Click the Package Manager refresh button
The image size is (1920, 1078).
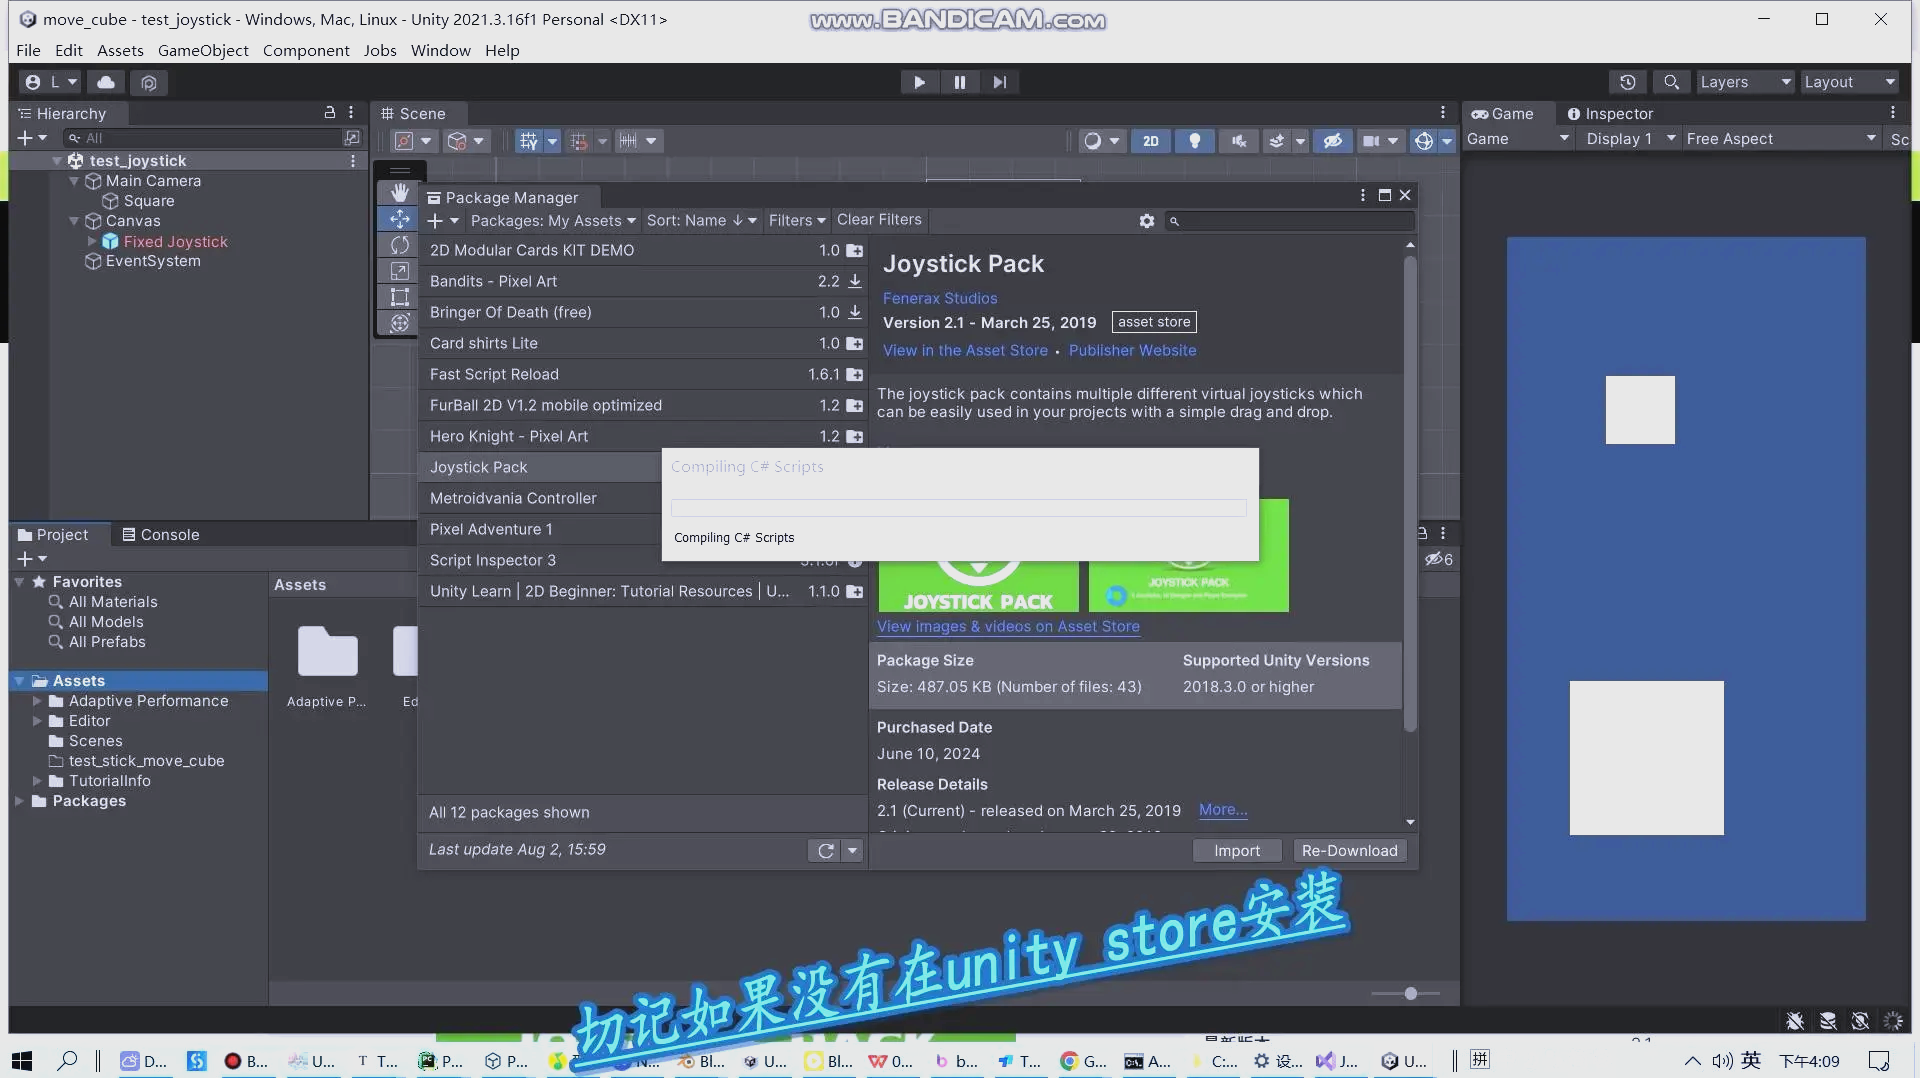(825, 850)
